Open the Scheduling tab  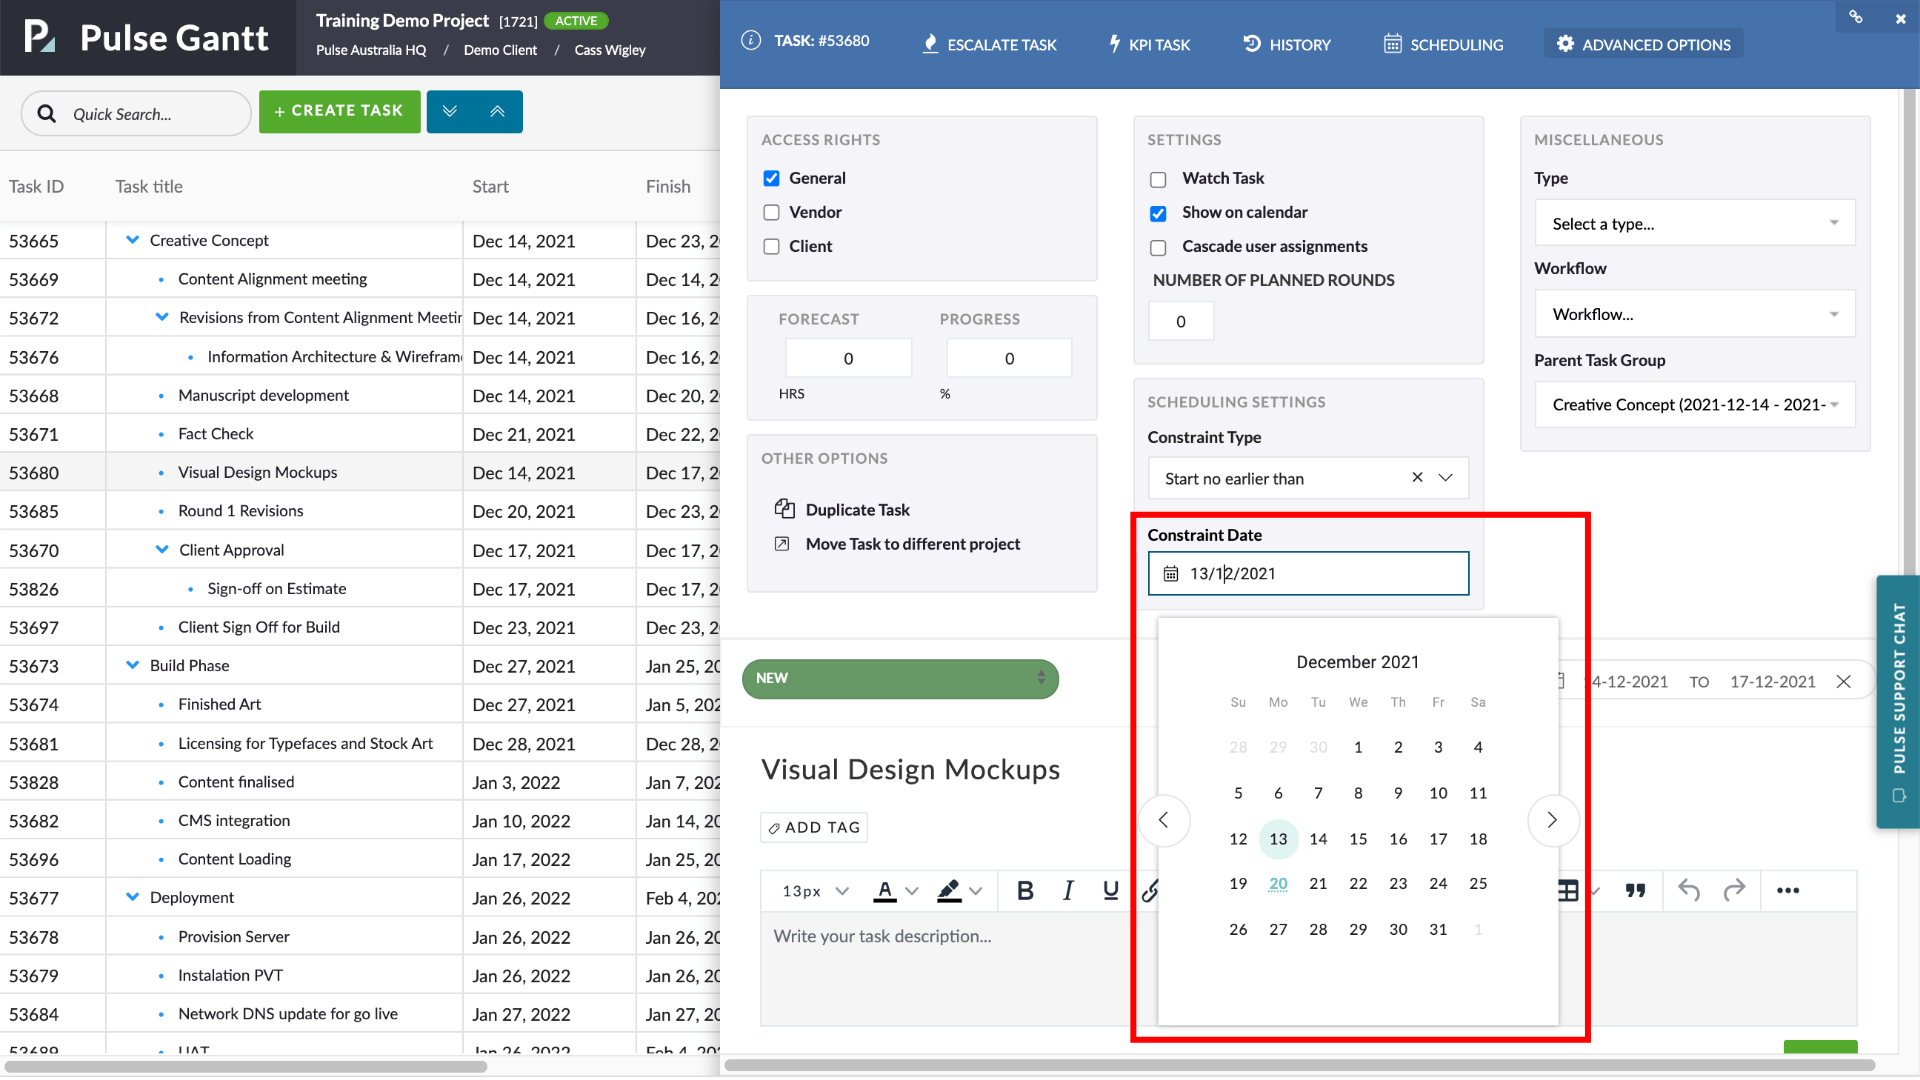1443,45
